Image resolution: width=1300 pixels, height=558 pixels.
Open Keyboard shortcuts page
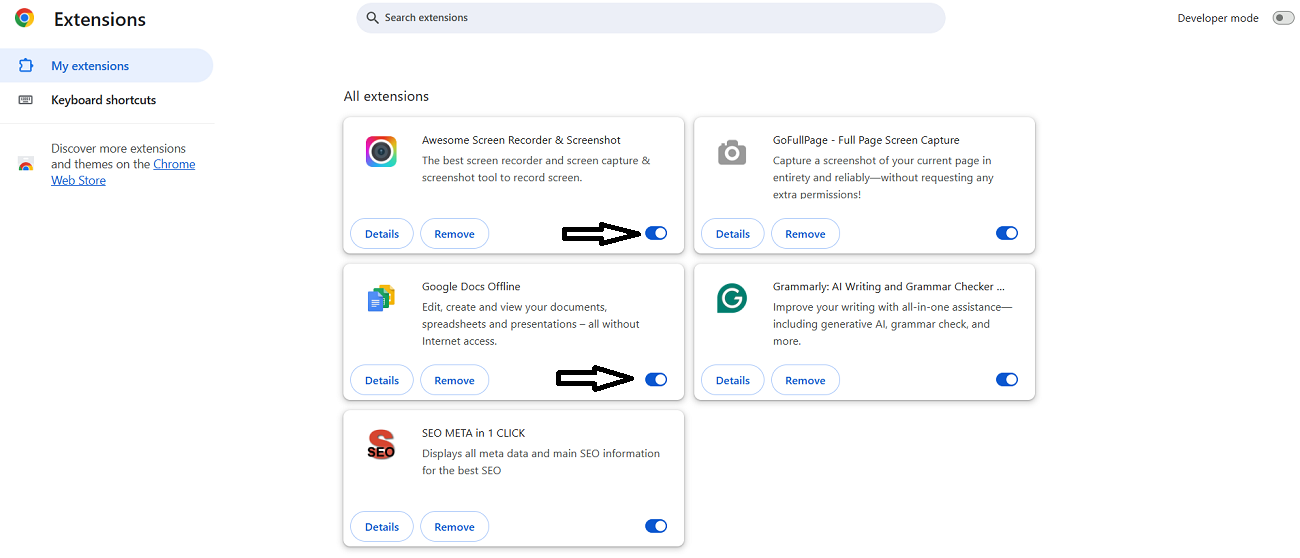click(106, 100)
